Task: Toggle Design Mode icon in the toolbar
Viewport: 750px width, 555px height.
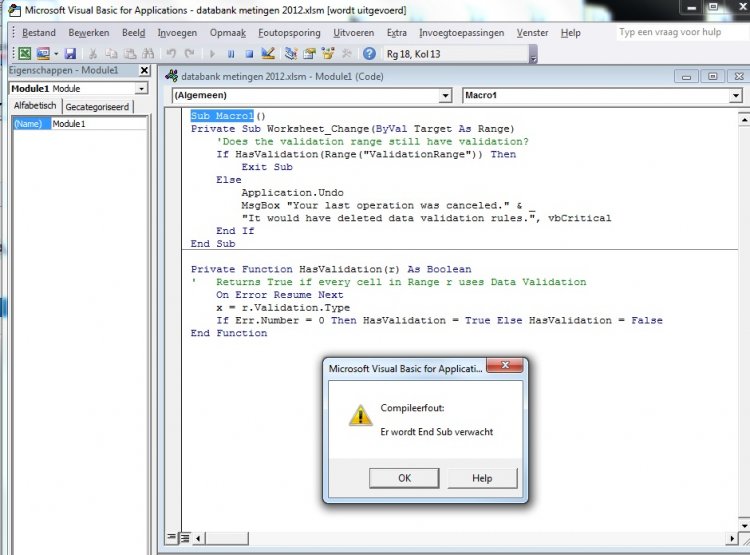Action: tap(268, 53)
